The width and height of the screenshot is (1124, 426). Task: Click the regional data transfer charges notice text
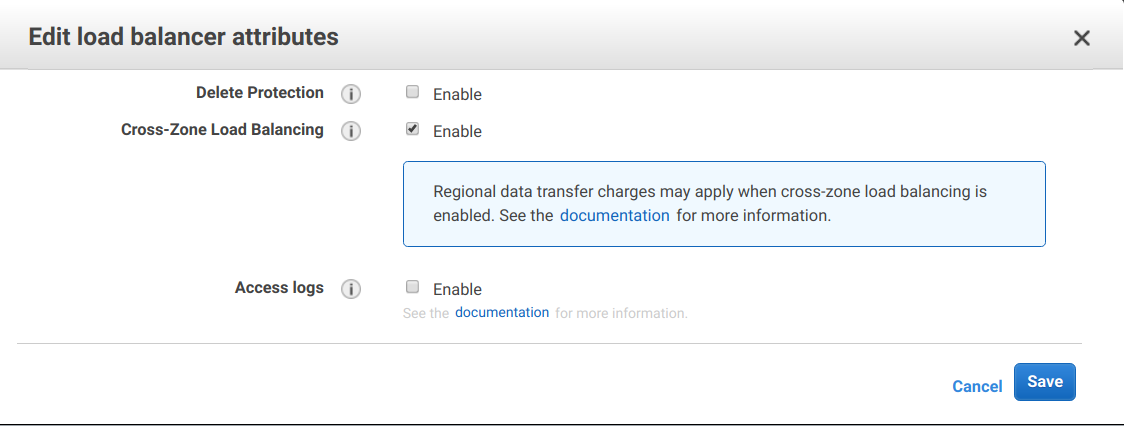coord(710,204)
